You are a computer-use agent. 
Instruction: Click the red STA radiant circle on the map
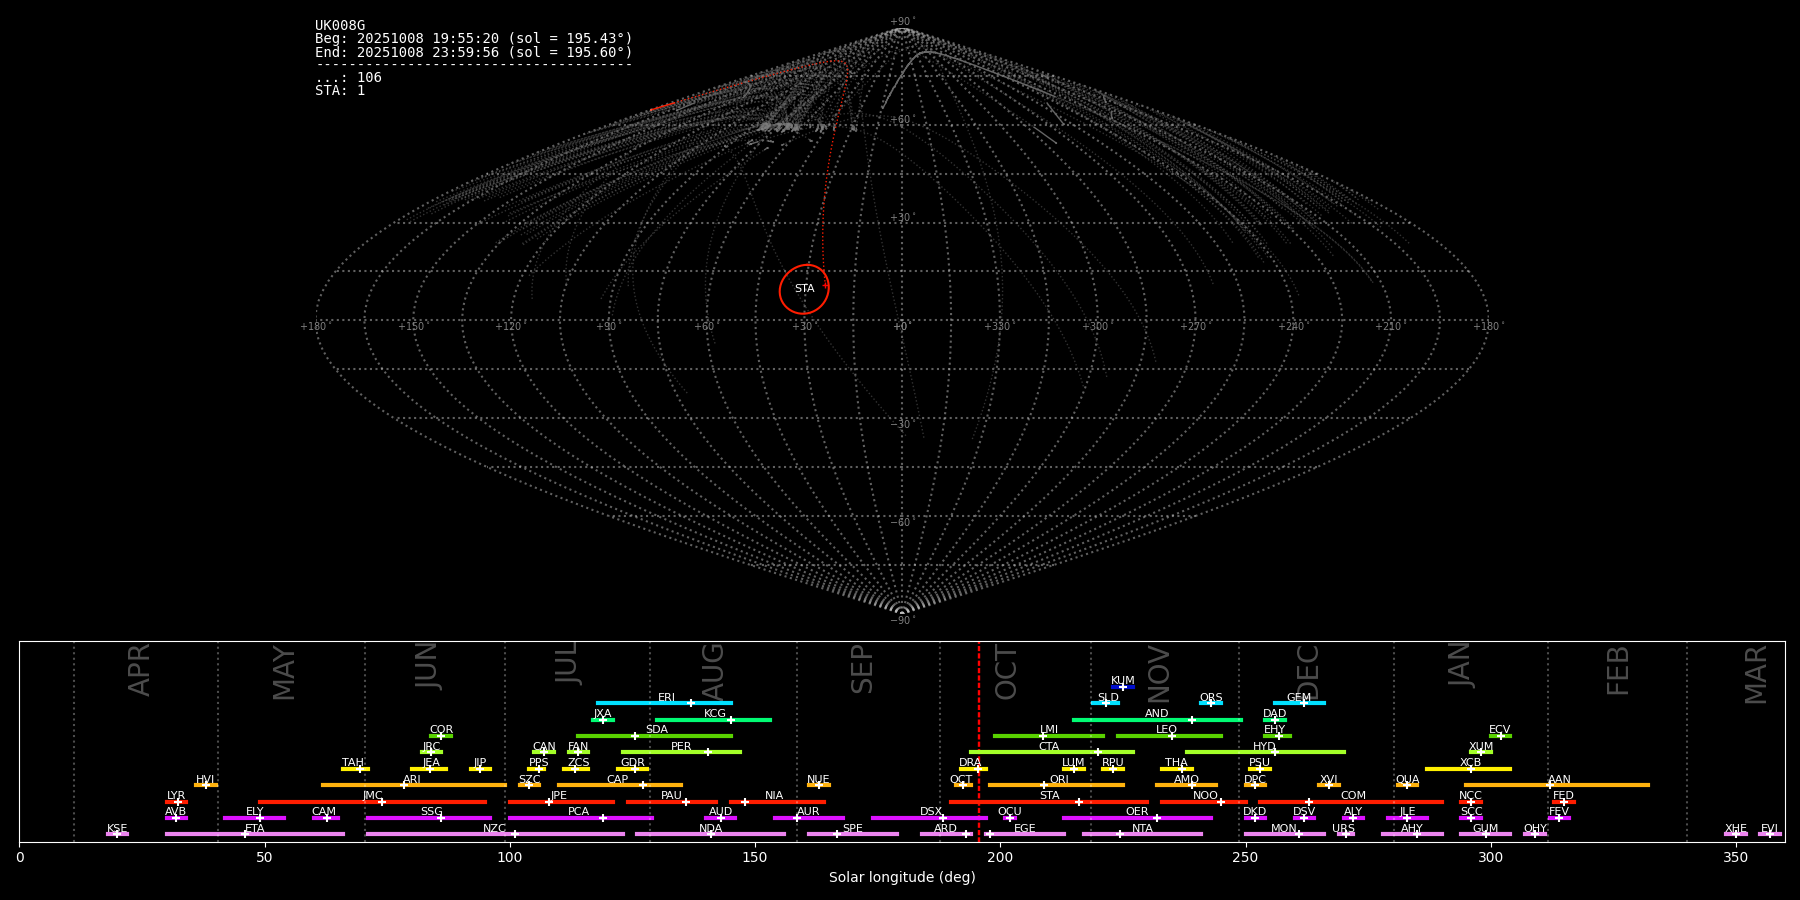[x=804, y=289]
